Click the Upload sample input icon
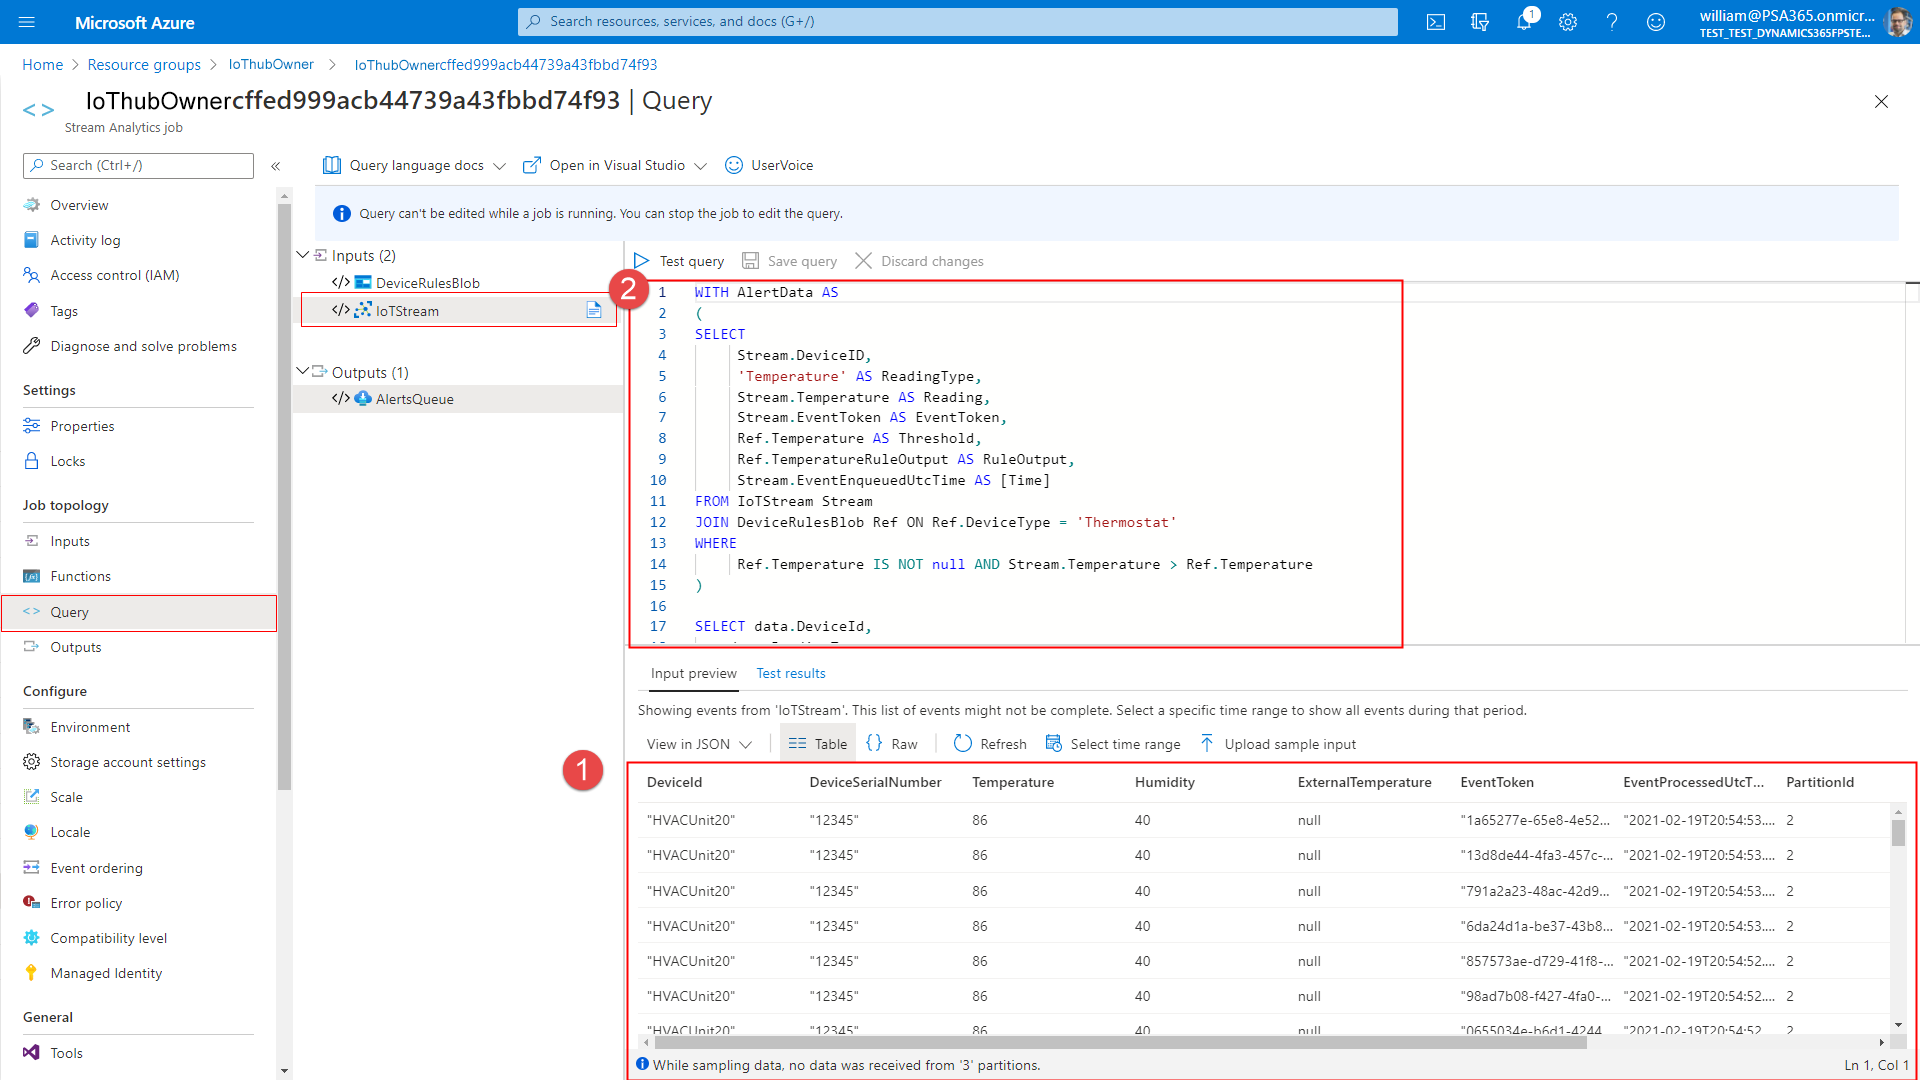 (1204, 742)
